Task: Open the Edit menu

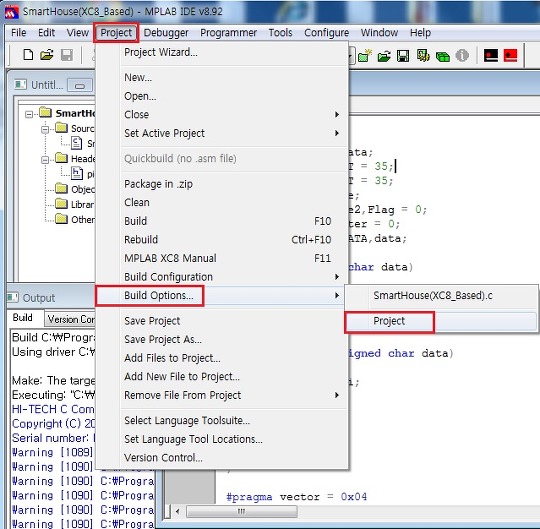Action: click(46, 33)
